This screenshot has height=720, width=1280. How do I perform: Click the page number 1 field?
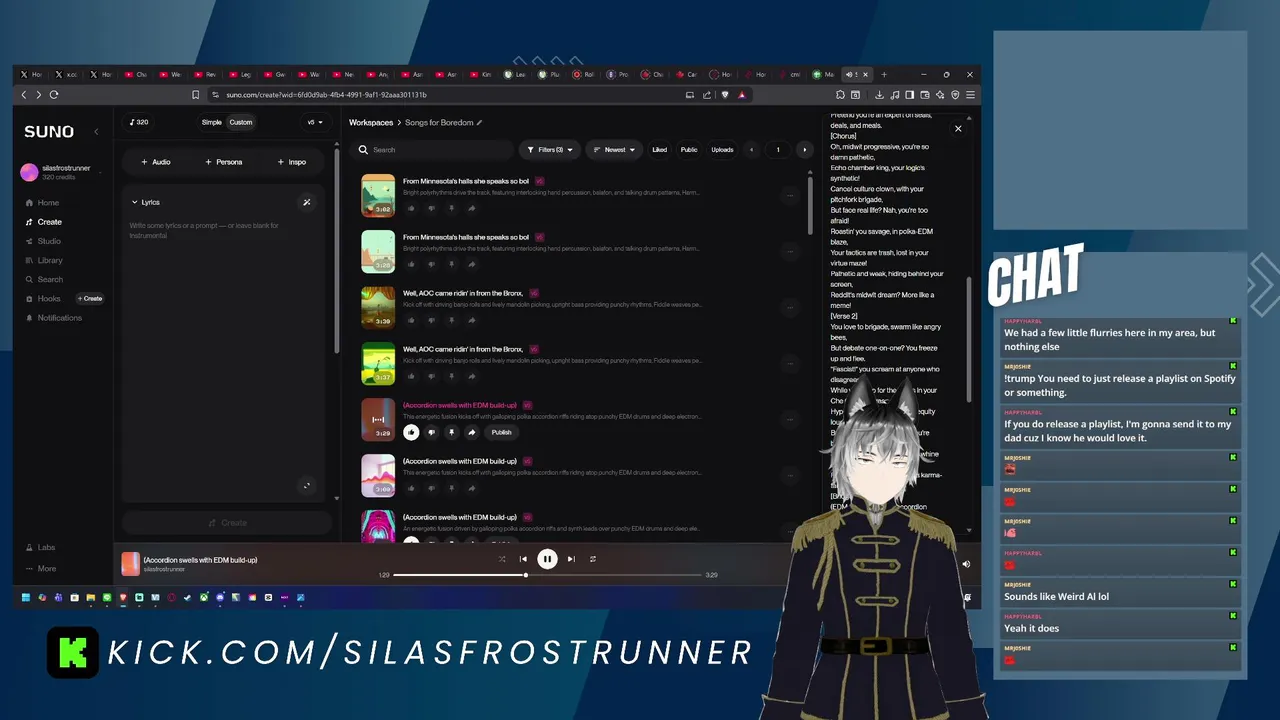(x=778, y=150)
